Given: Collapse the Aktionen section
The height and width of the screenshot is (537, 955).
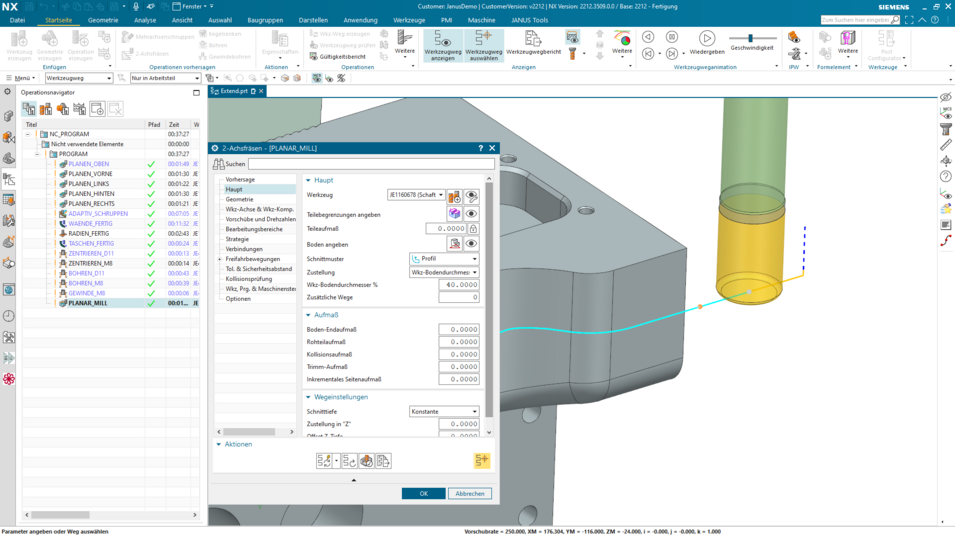Looking at the screenshot, I should pyautogui.click(x=219, y=444).
